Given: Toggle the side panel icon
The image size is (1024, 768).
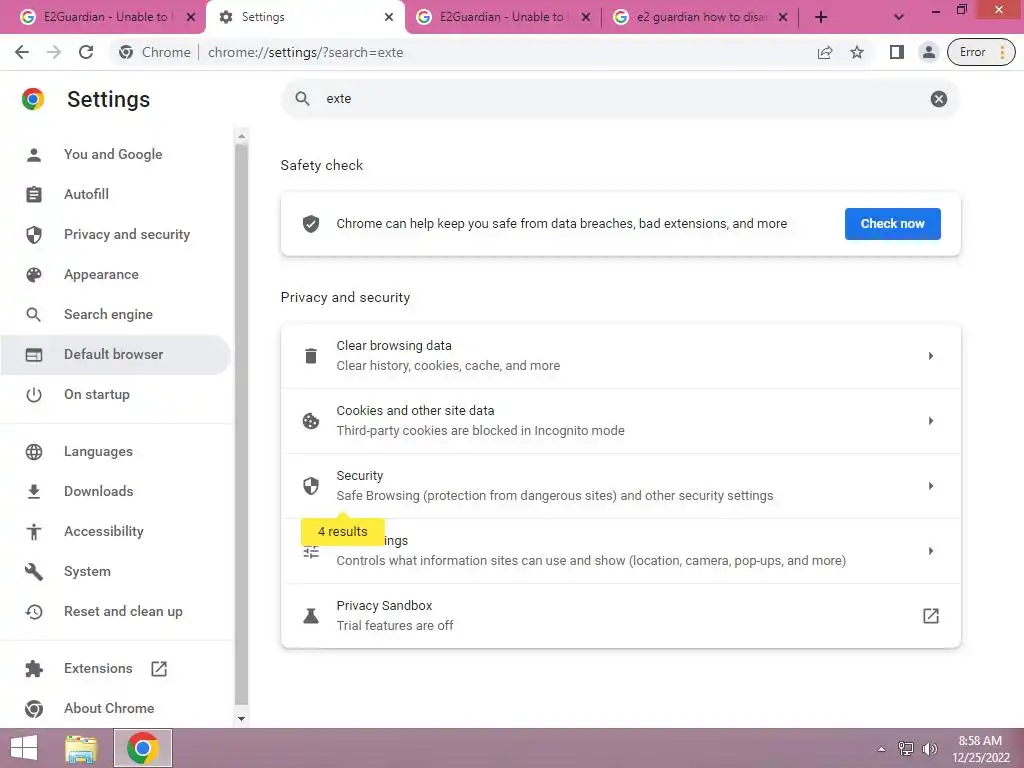Looking at the screenshot, I should [897, 52].
